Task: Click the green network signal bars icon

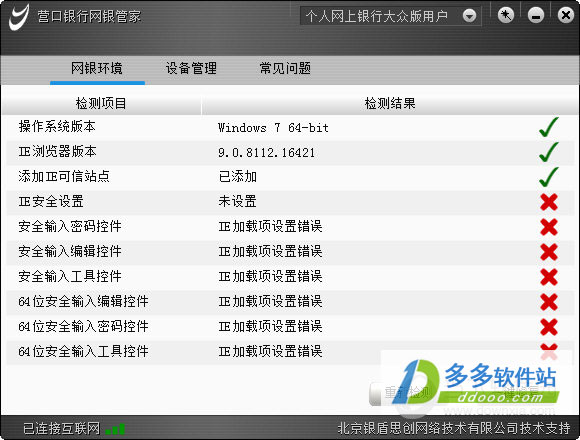Action: (x=115, y=429)
